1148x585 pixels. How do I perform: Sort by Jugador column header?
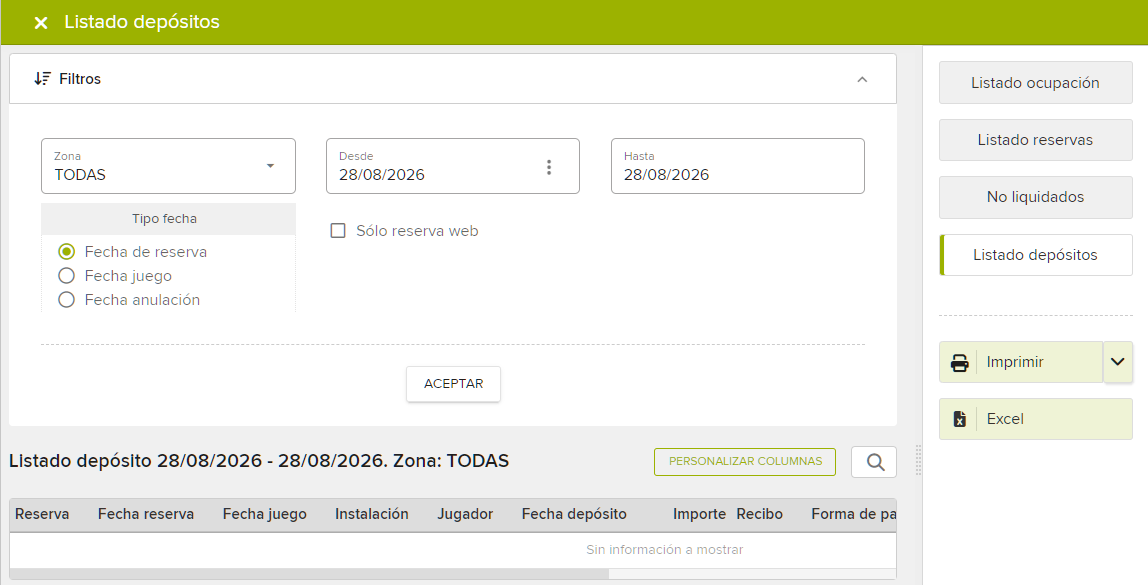click(x=465, y=514)
